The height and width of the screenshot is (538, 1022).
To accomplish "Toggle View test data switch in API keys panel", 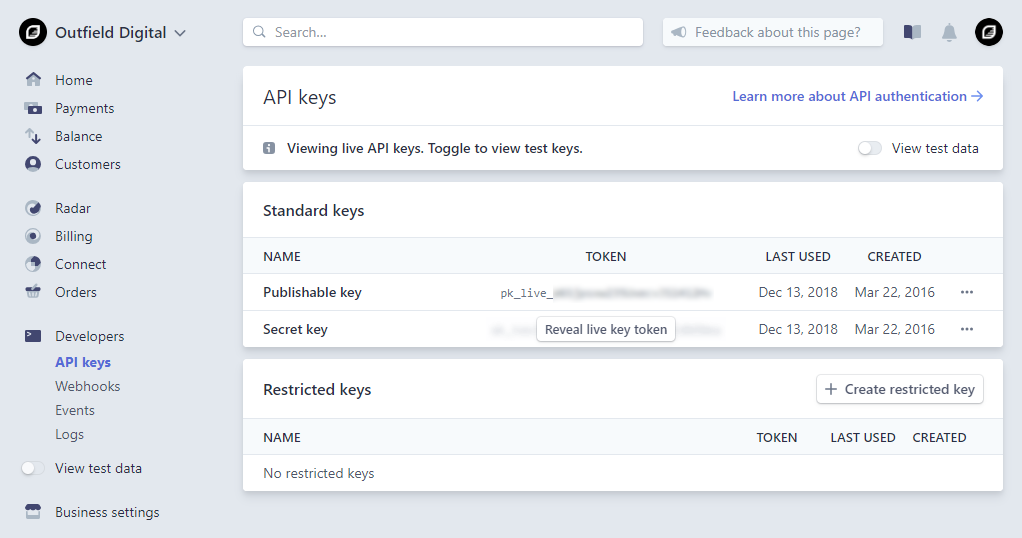I will point(869,148).
